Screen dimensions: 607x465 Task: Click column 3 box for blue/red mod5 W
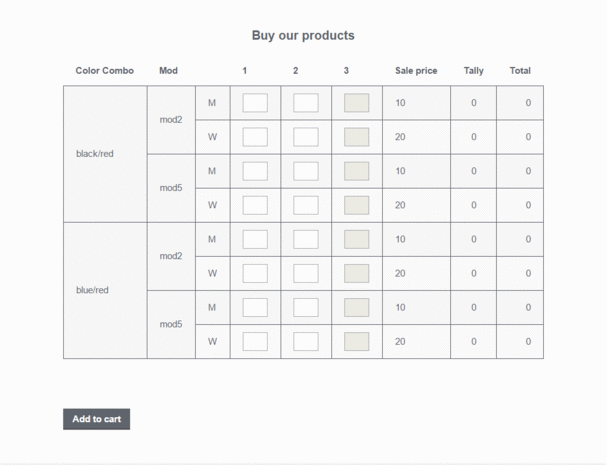click(x=357, y=341)
